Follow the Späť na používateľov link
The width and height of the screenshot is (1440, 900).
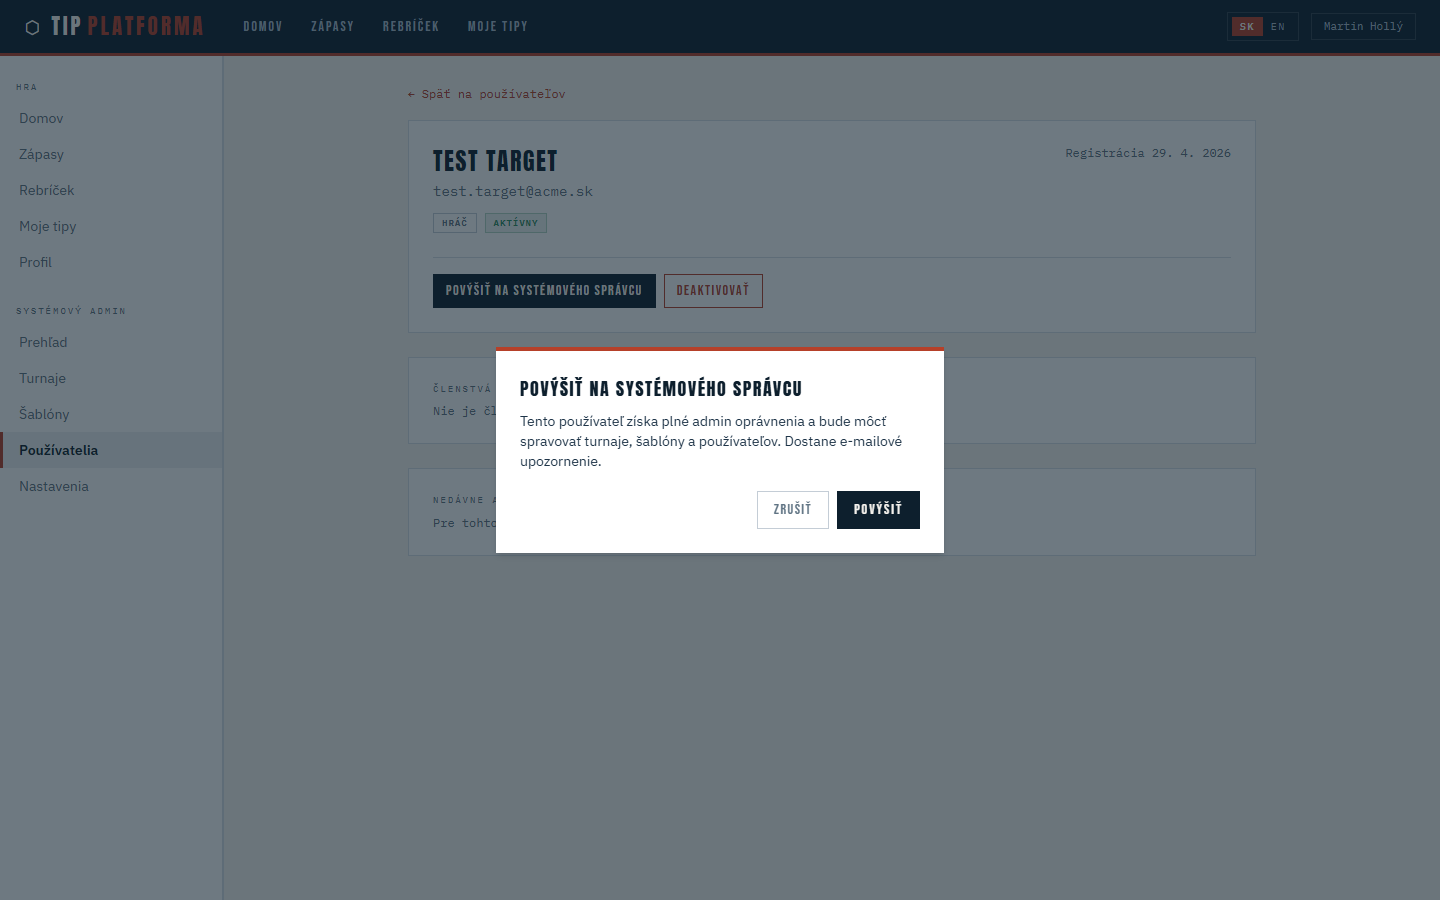pos(487,94)
